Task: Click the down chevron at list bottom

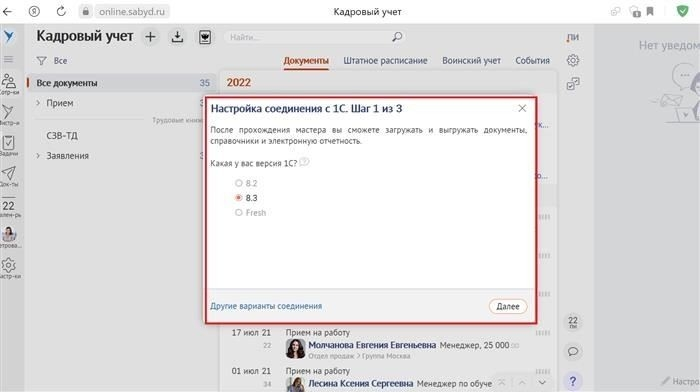Action: point(542,383)
